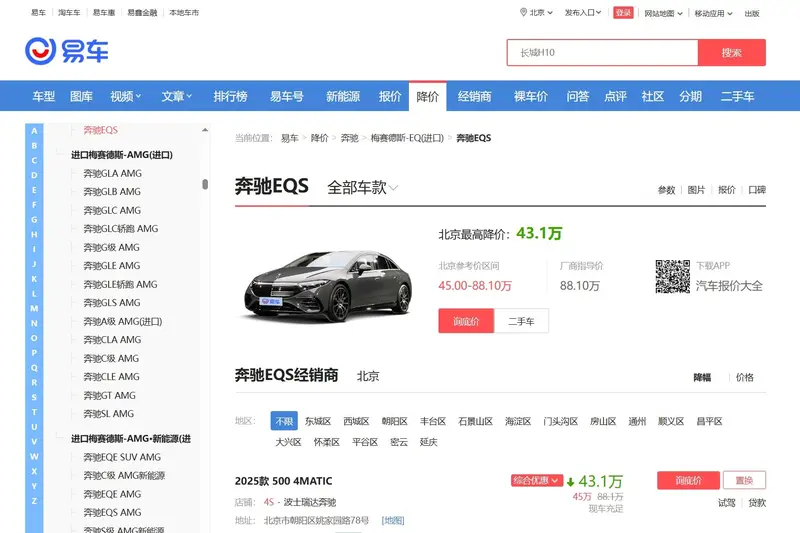Screen dimensions: 800x533
Task: Select the 大兴区 district filter
Action: tap(288, 442)
